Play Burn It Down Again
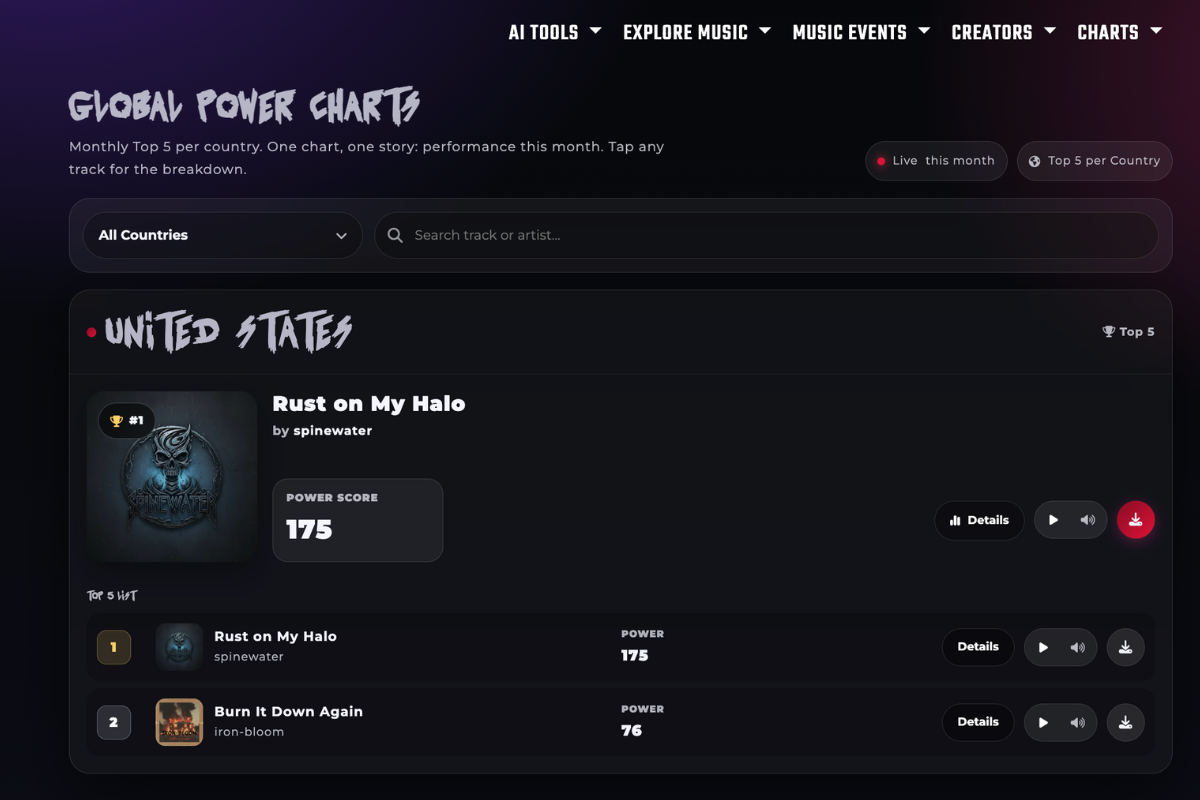This screenshot has width=1200, height=800. [1043, 722]
